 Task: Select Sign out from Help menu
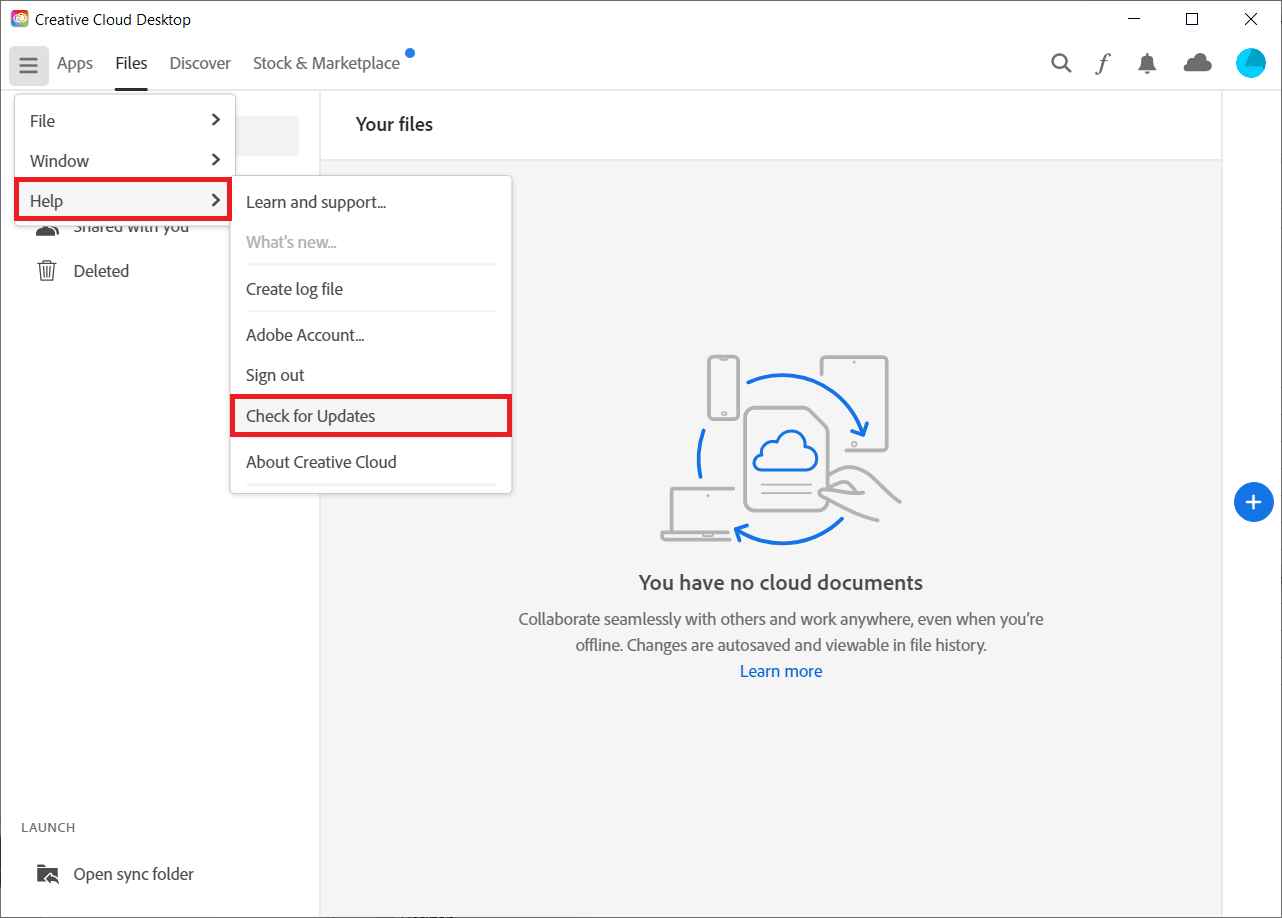pos(275,375)
